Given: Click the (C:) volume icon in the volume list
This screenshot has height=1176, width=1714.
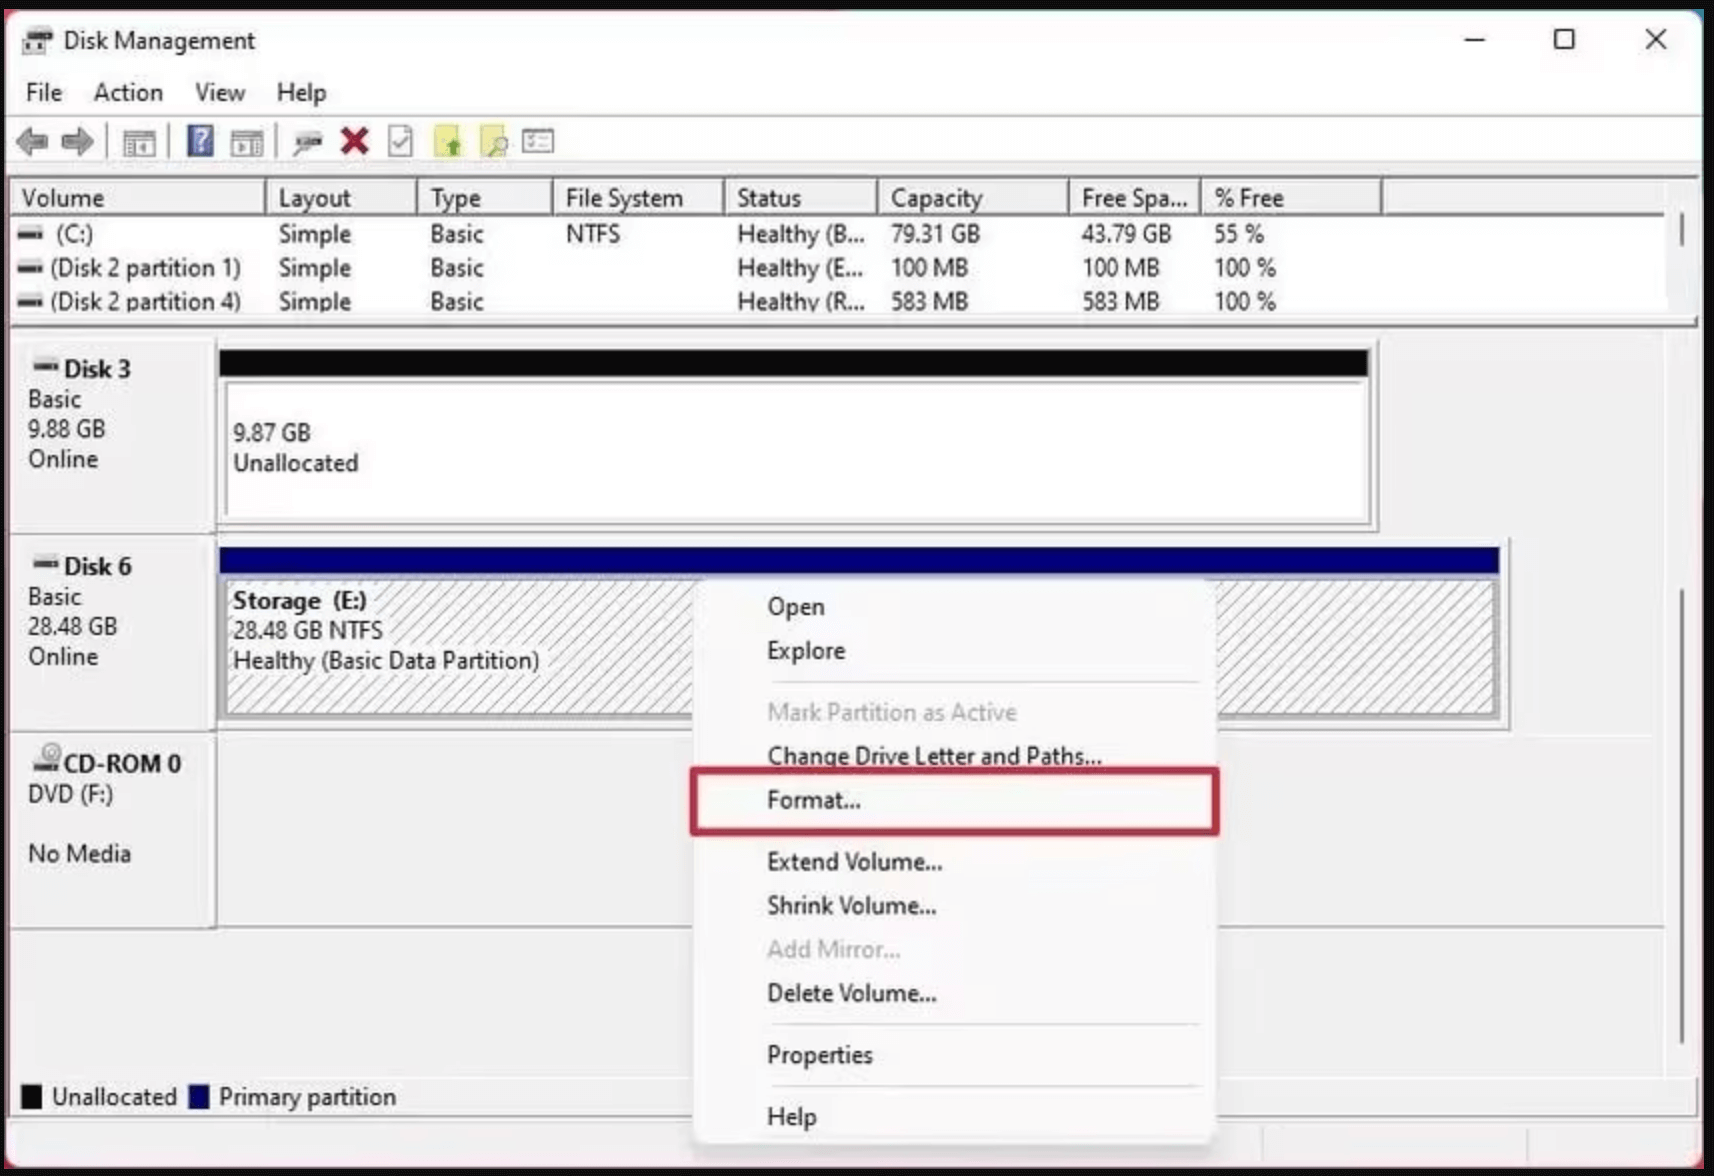Looking at the screenshot, I should [x=28, y=233].
